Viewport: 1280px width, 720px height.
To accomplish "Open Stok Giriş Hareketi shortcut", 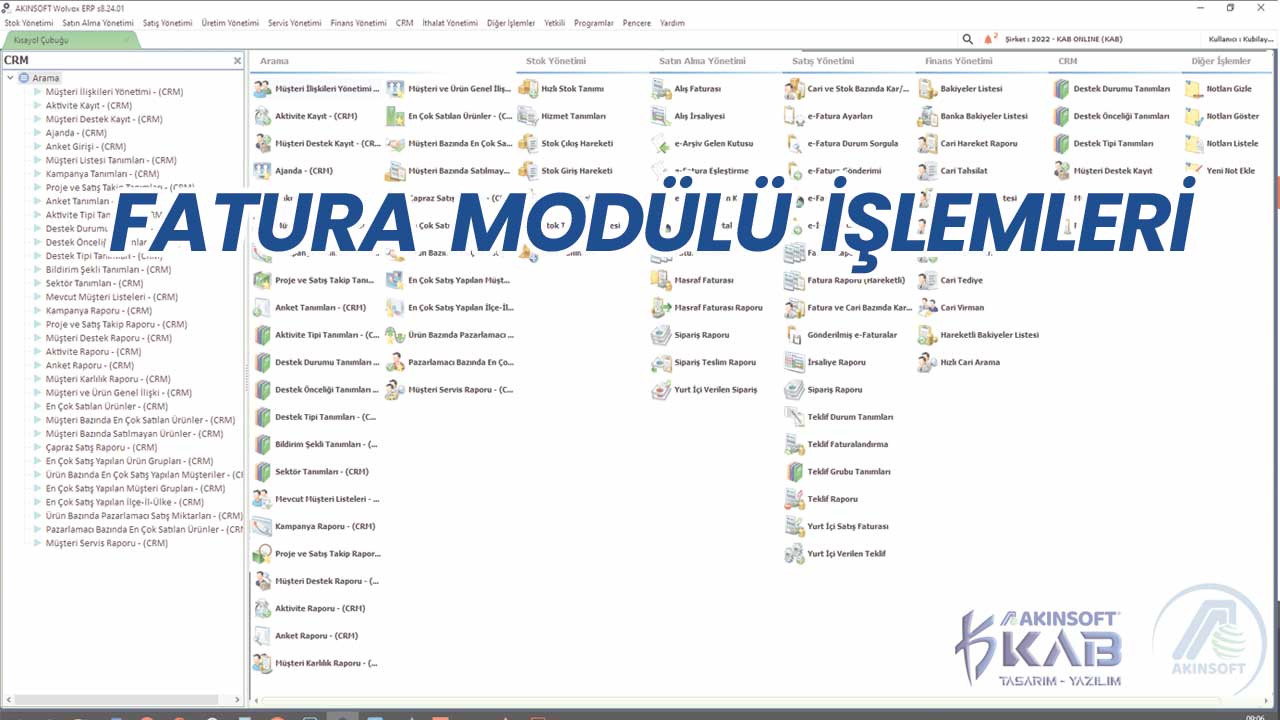I will click(x=565, y=171).
